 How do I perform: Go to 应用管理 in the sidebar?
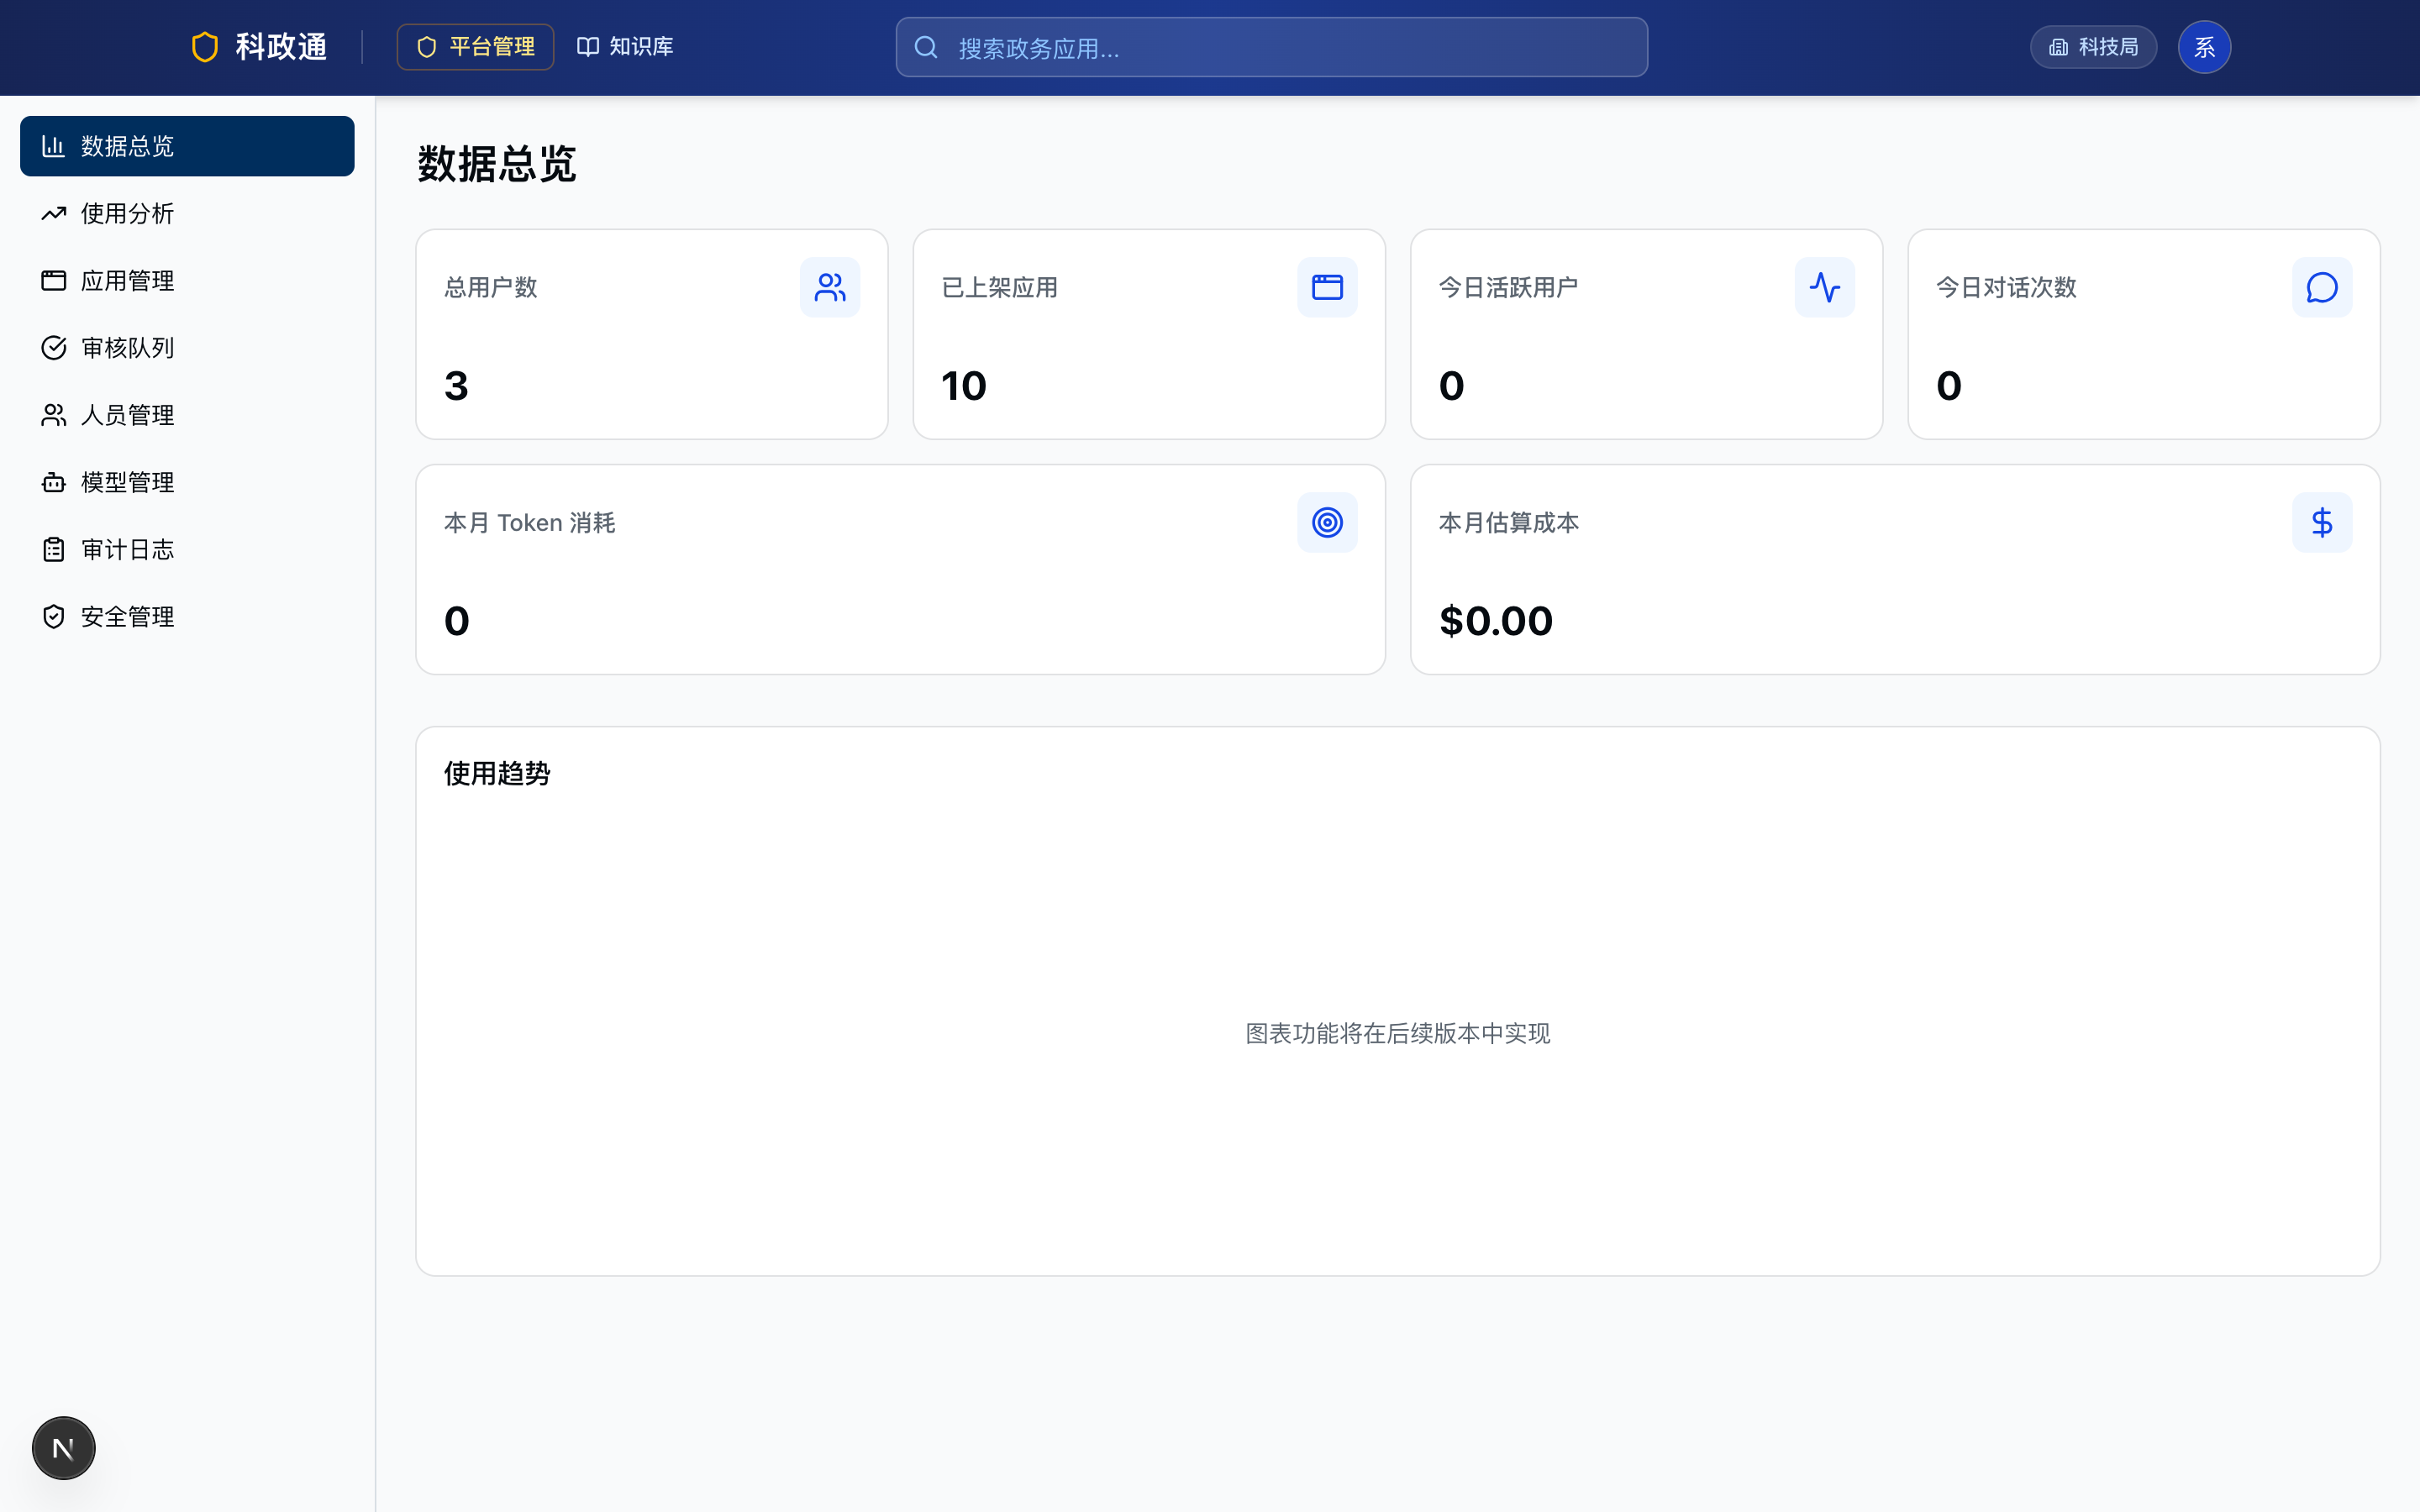(187, 281)
